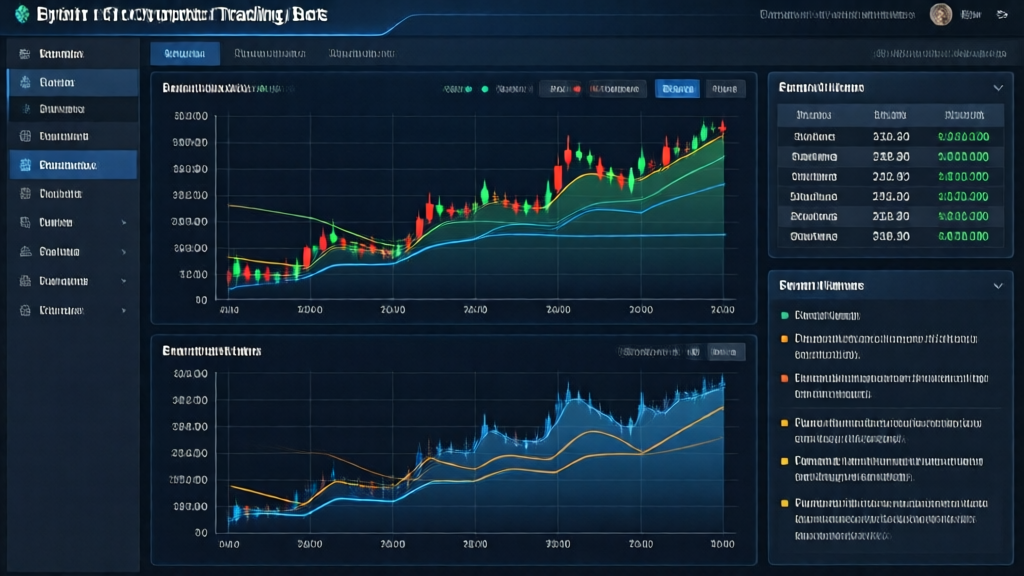Viewport: 1024px width, 576px height.
Task: Collapse the top right table panel using its chevron
Action: (x=997, y=88)
